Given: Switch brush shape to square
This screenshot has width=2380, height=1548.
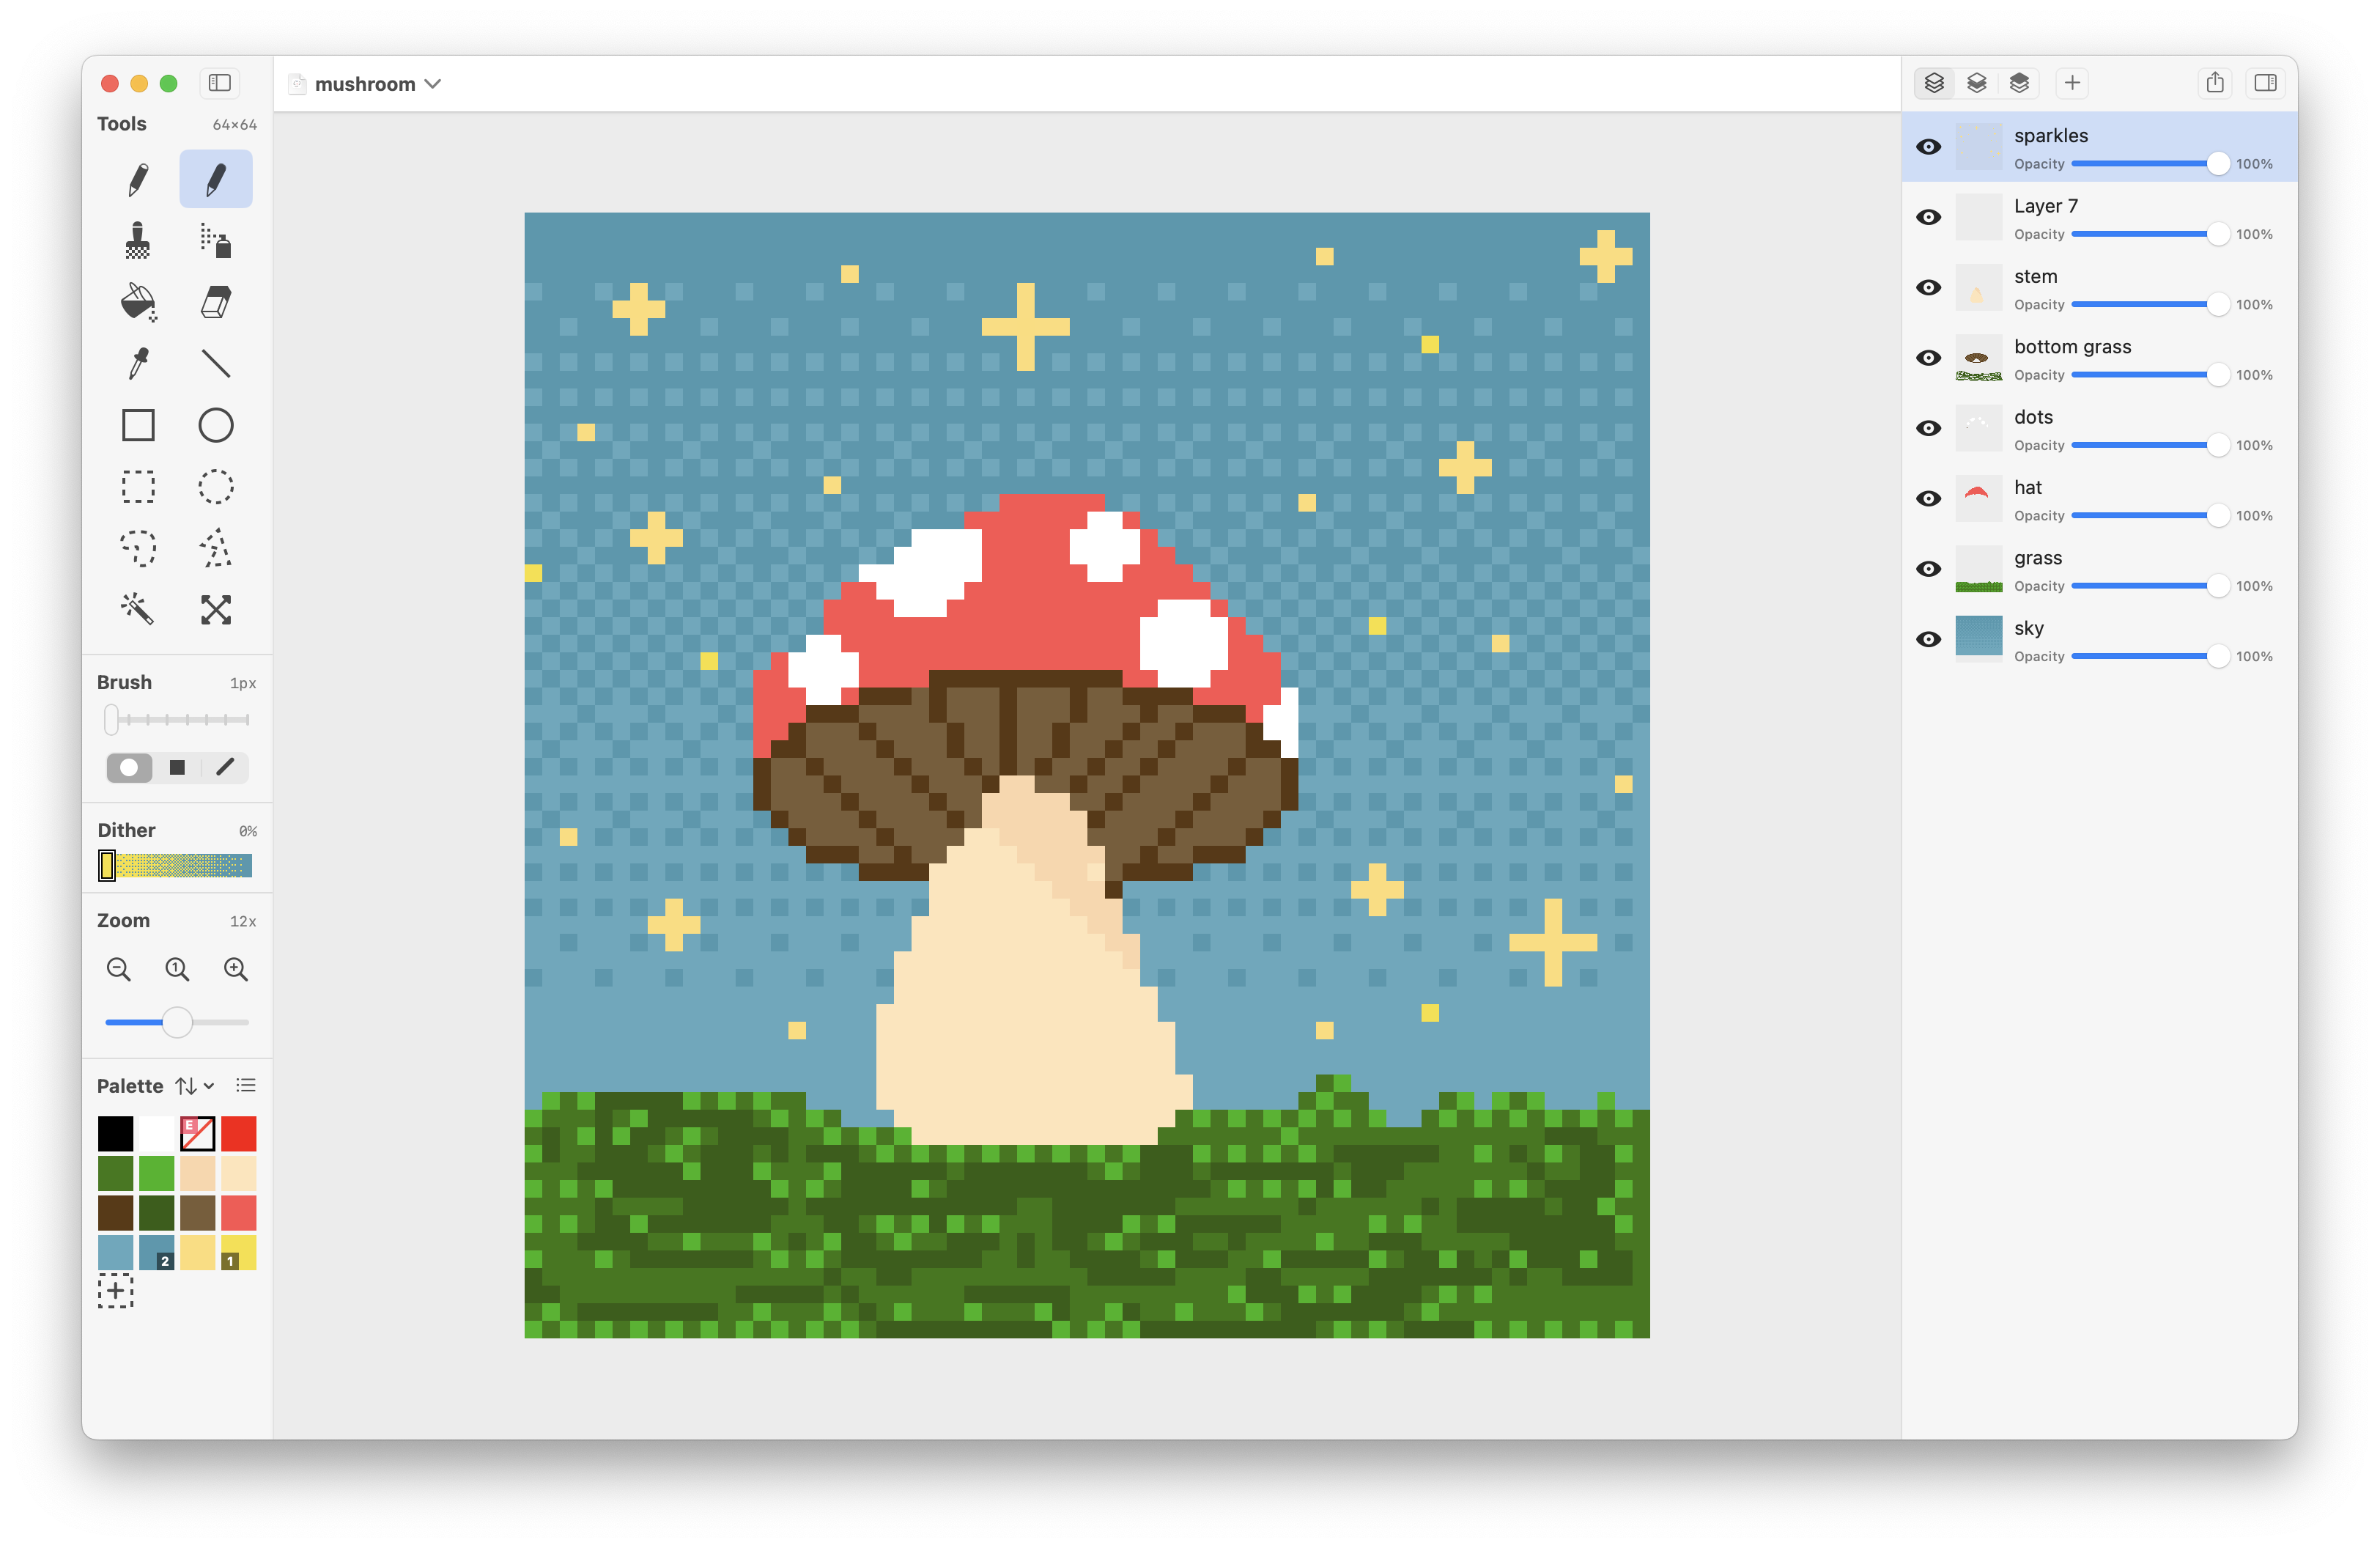Looking at the screenshot, I should point(177,768).
